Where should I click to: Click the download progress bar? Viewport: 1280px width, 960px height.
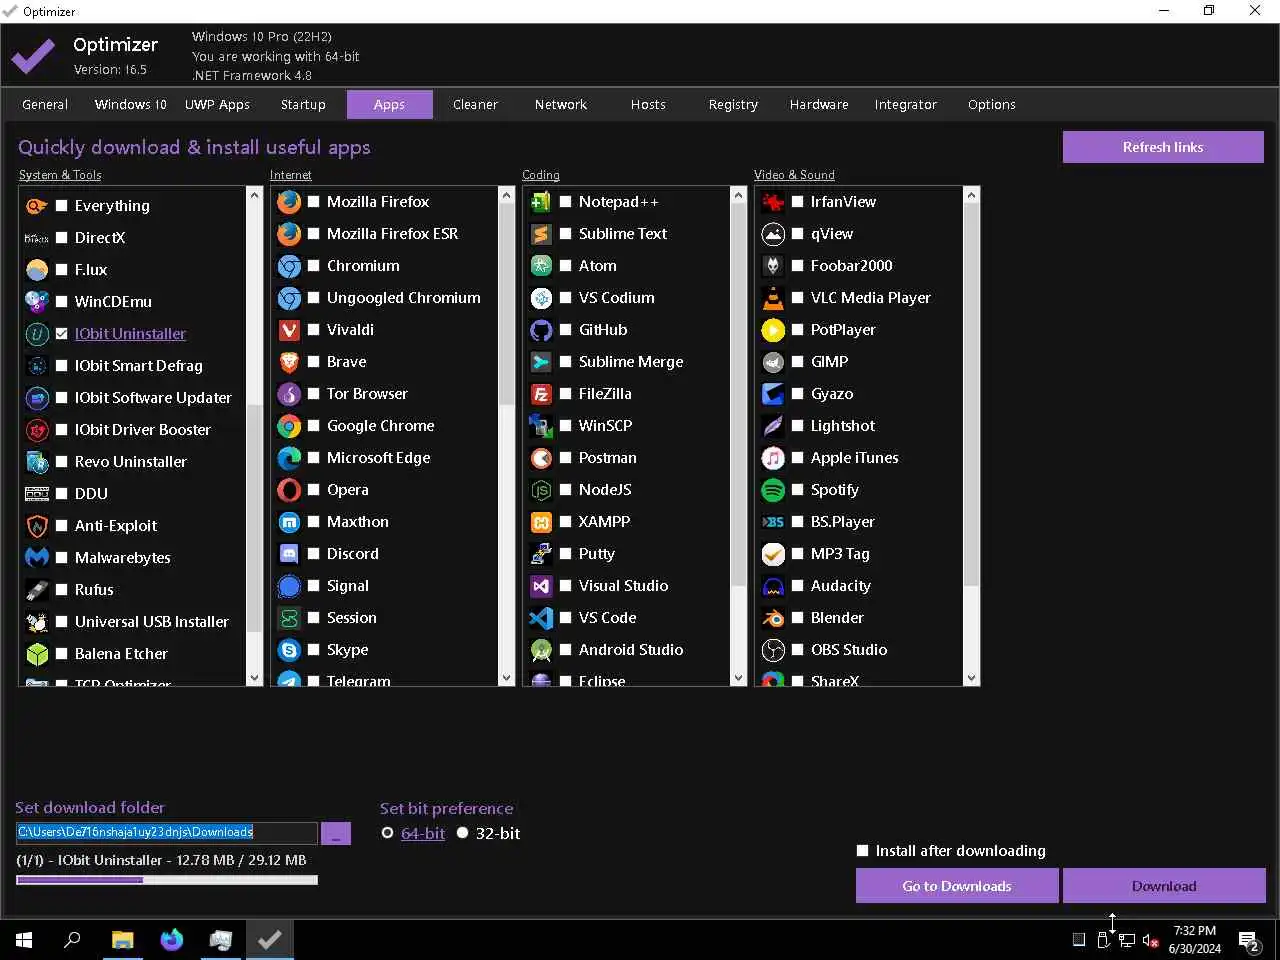[167, 880]
